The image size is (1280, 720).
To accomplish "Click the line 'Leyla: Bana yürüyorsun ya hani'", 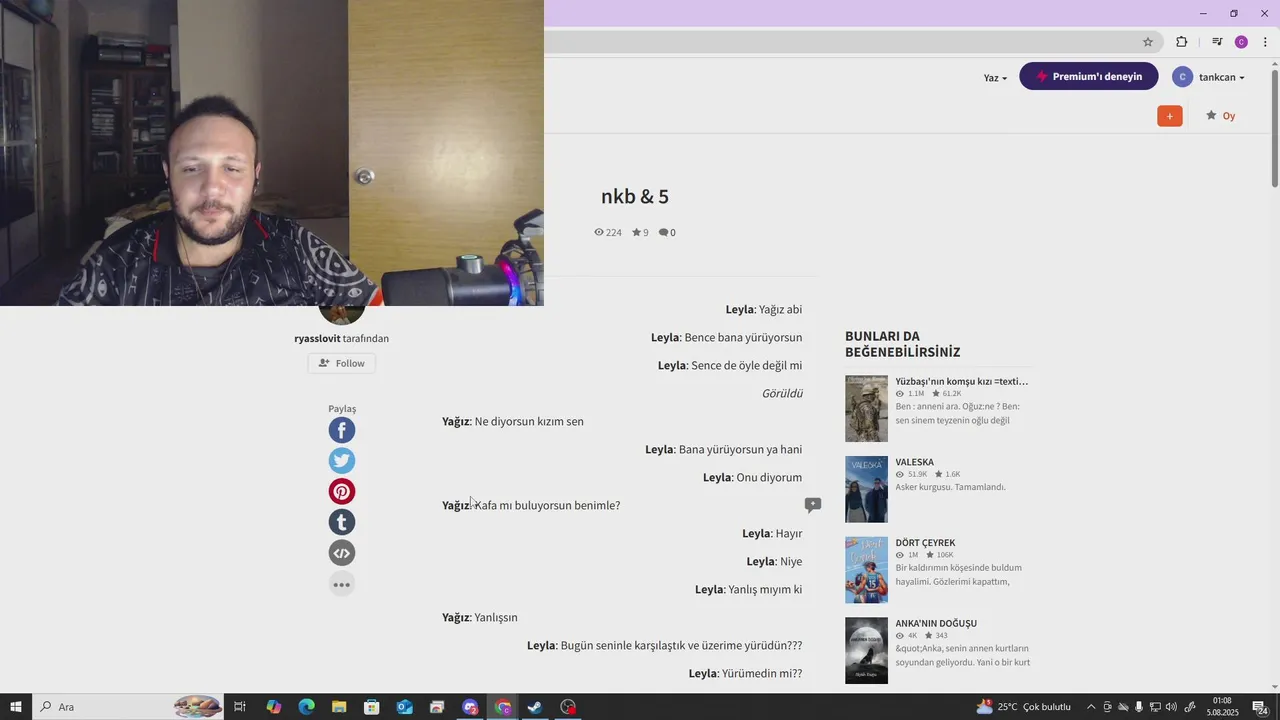I will [724, 450].
